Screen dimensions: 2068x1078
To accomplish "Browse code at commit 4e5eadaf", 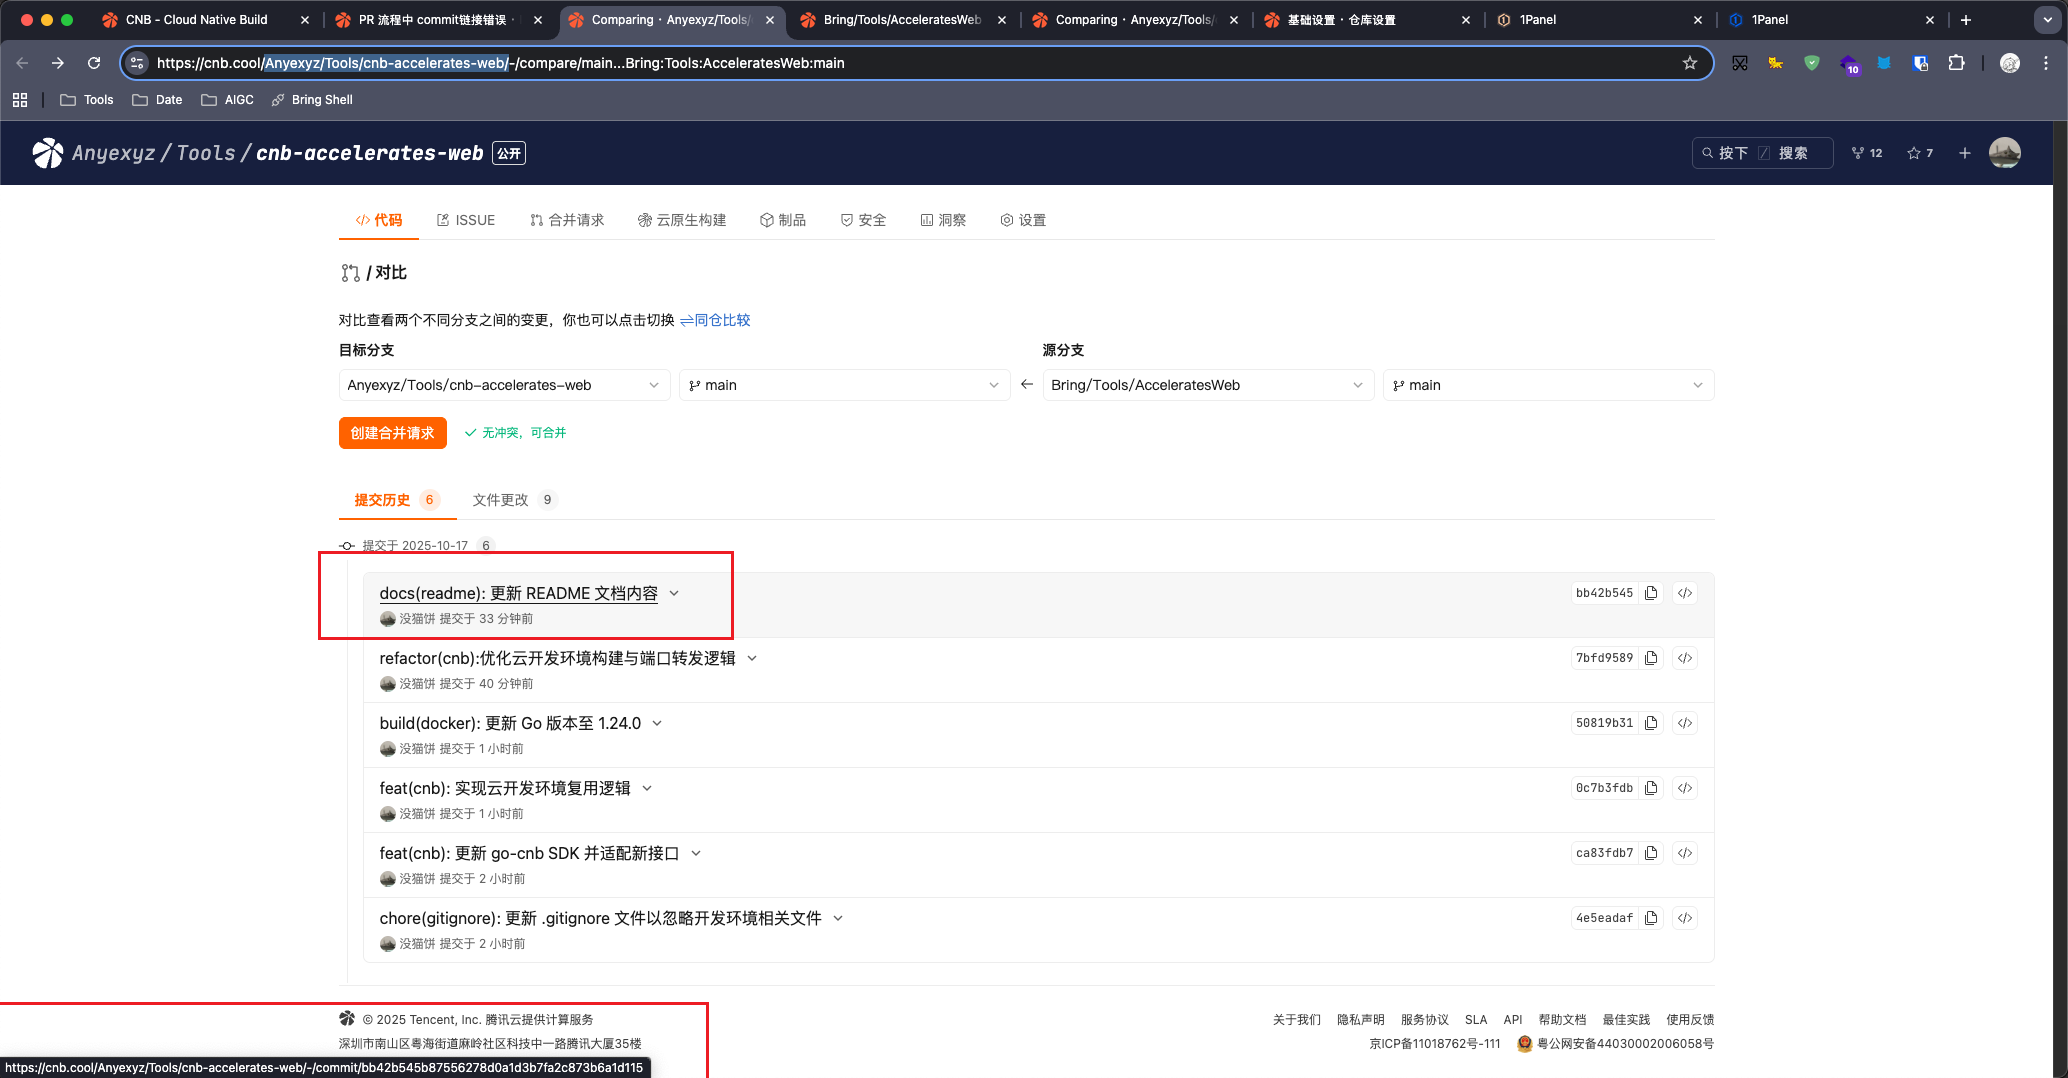I will 1685,918.
